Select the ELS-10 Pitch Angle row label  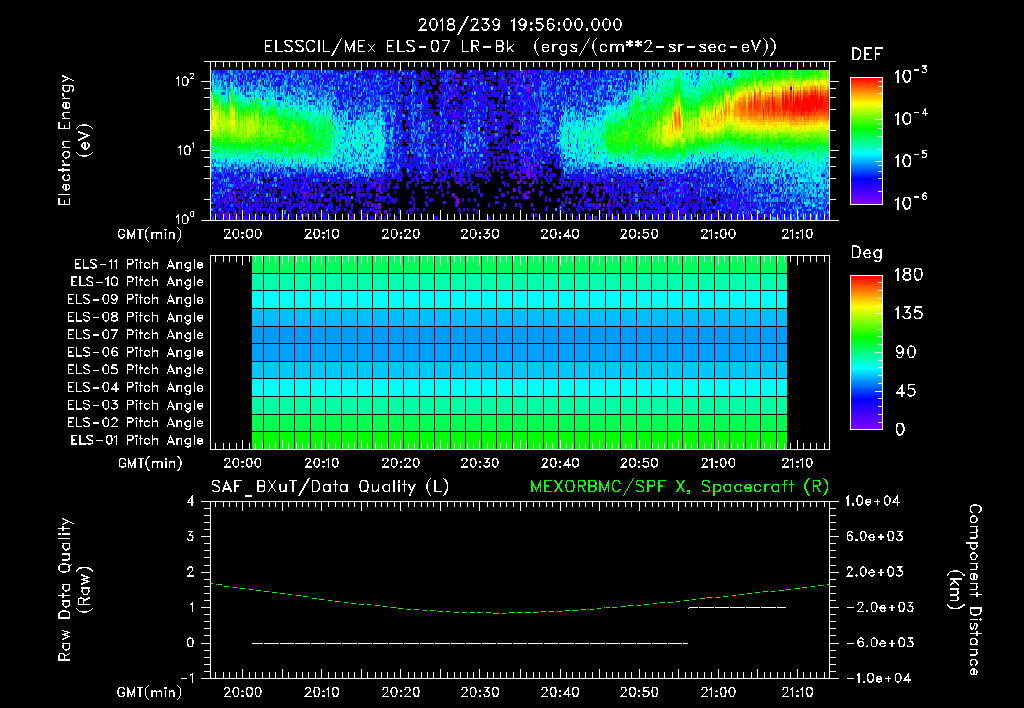click(x=137, y=282)
